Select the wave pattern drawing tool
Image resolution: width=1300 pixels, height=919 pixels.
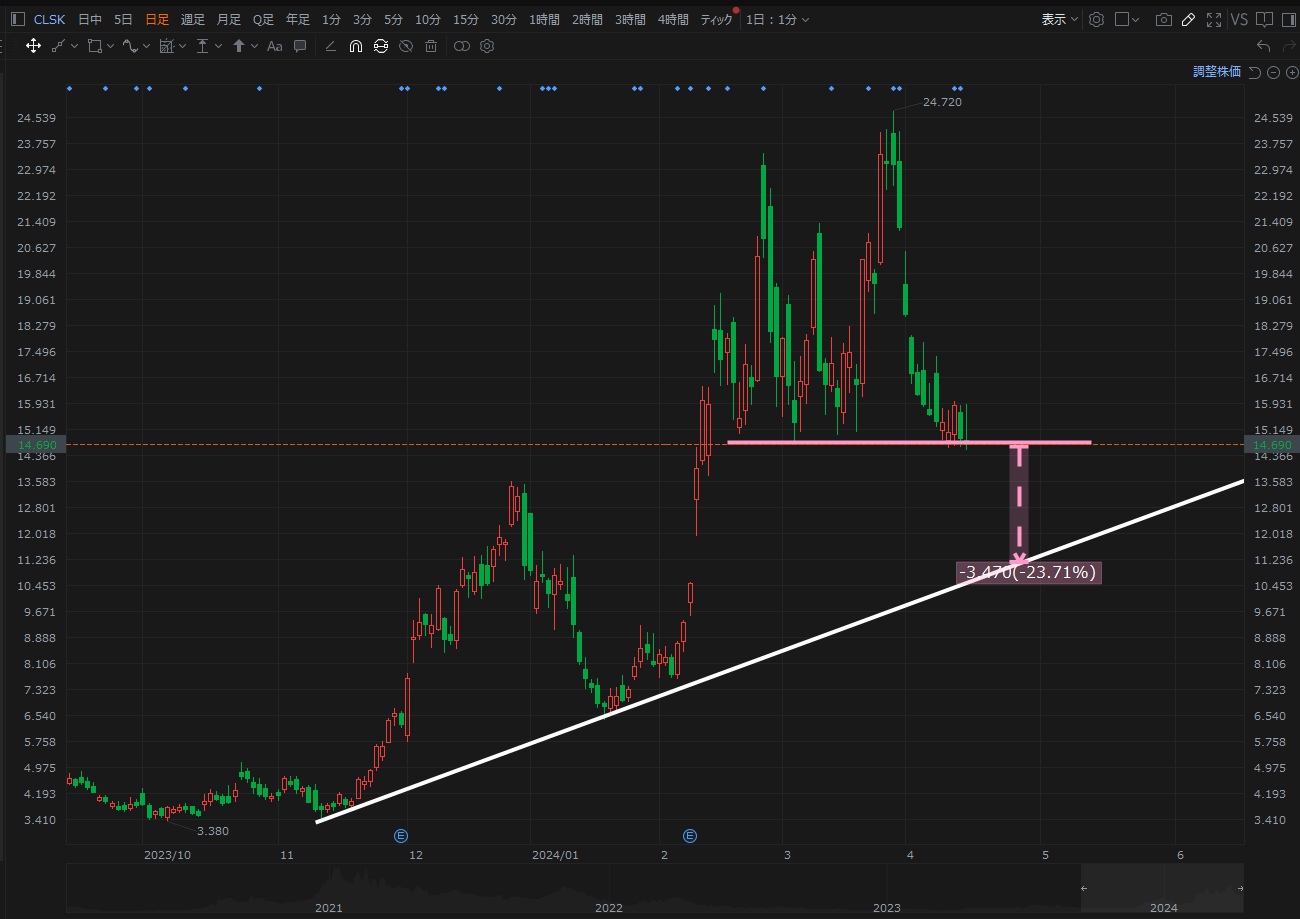130,46
